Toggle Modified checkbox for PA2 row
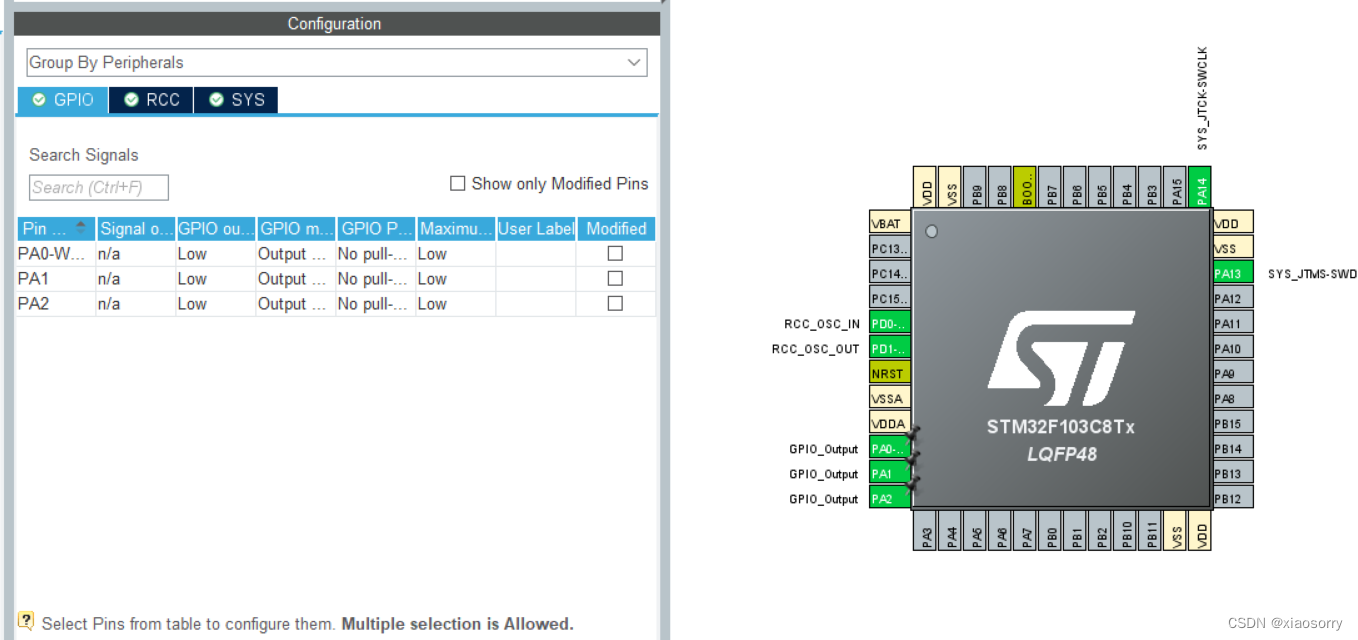Screen dimensions: 1358x640 pyautogui.click(x=615, y=304)
